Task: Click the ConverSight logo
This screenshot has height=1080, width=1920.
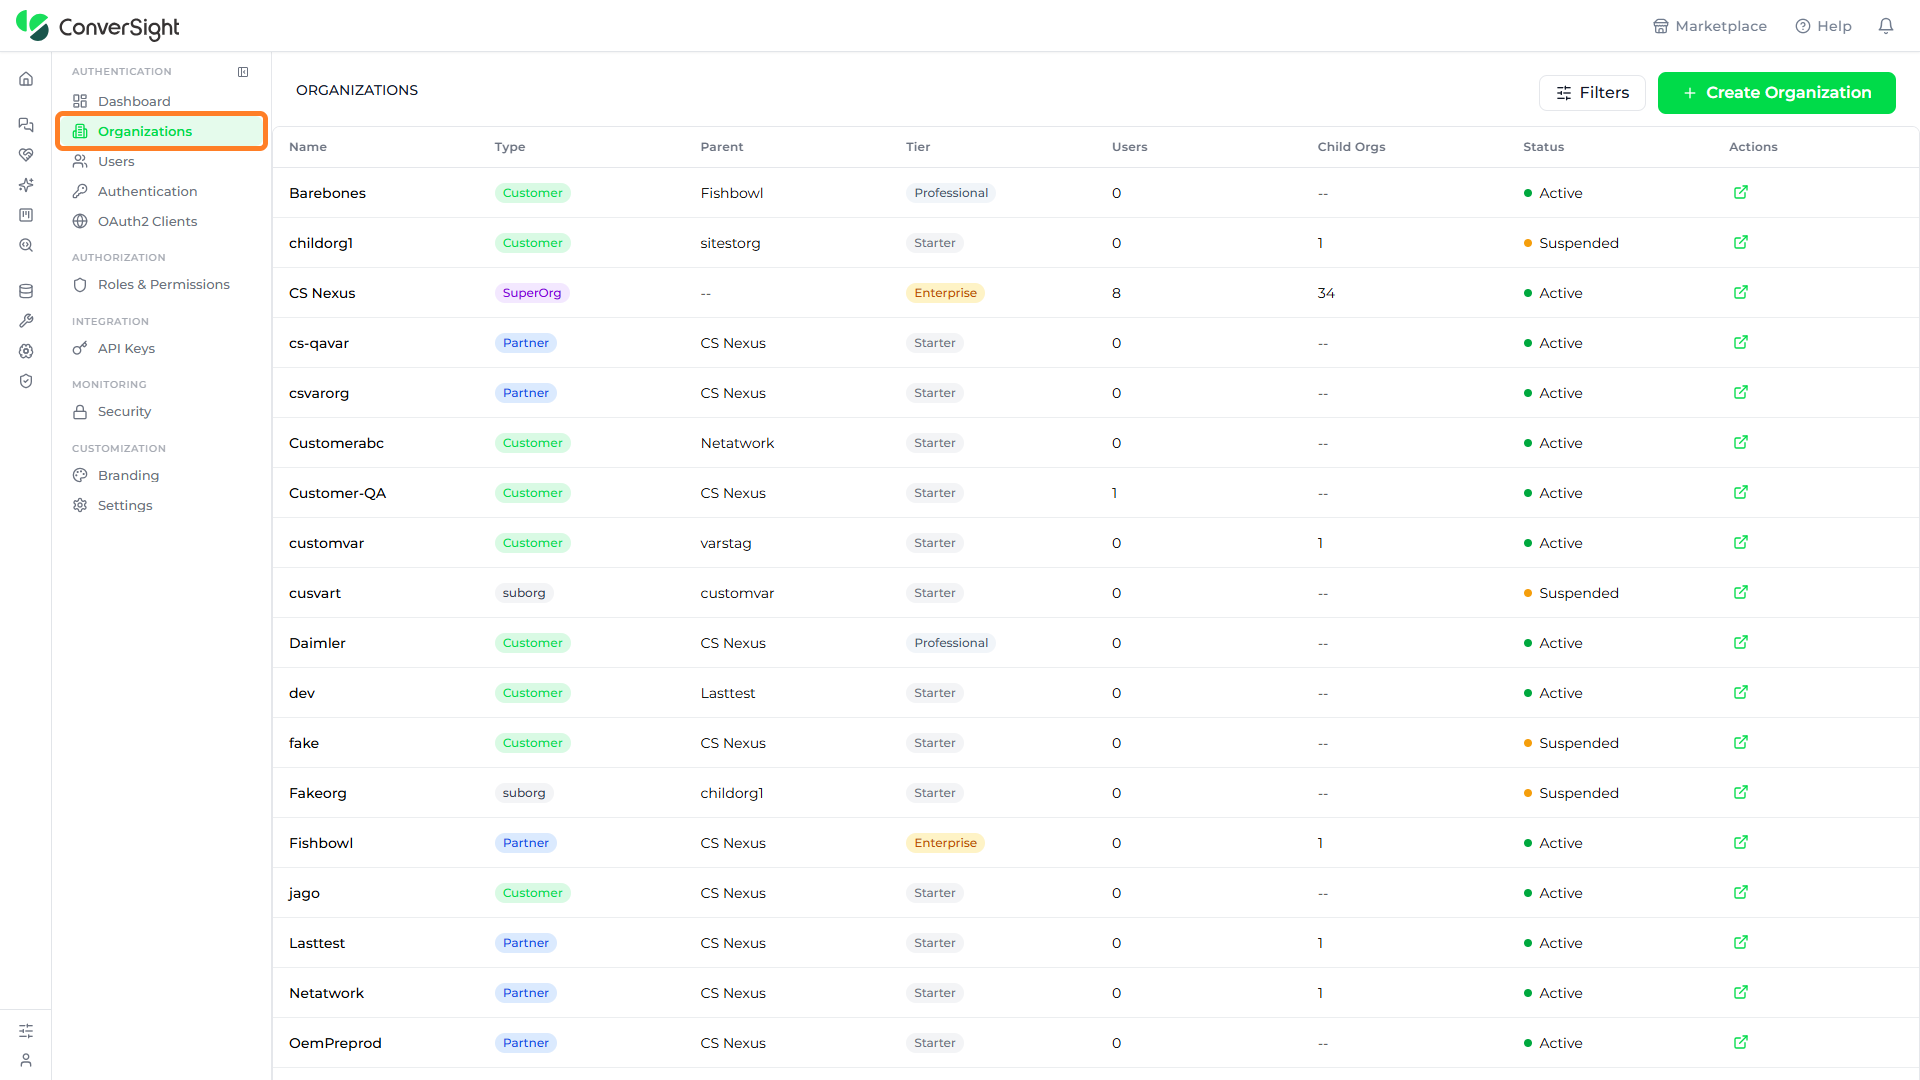Action: (98, 26)
